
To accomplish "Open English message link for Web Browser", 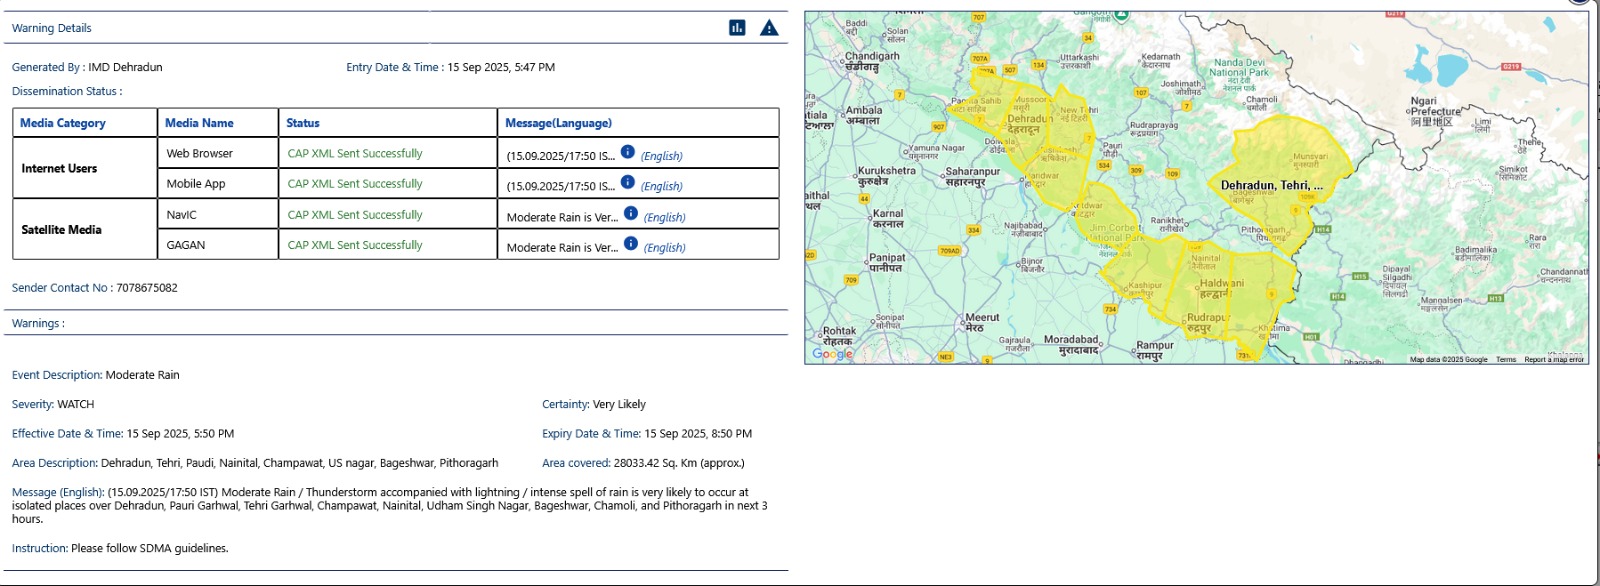I will pyautogui.click(x=662, y=156).
